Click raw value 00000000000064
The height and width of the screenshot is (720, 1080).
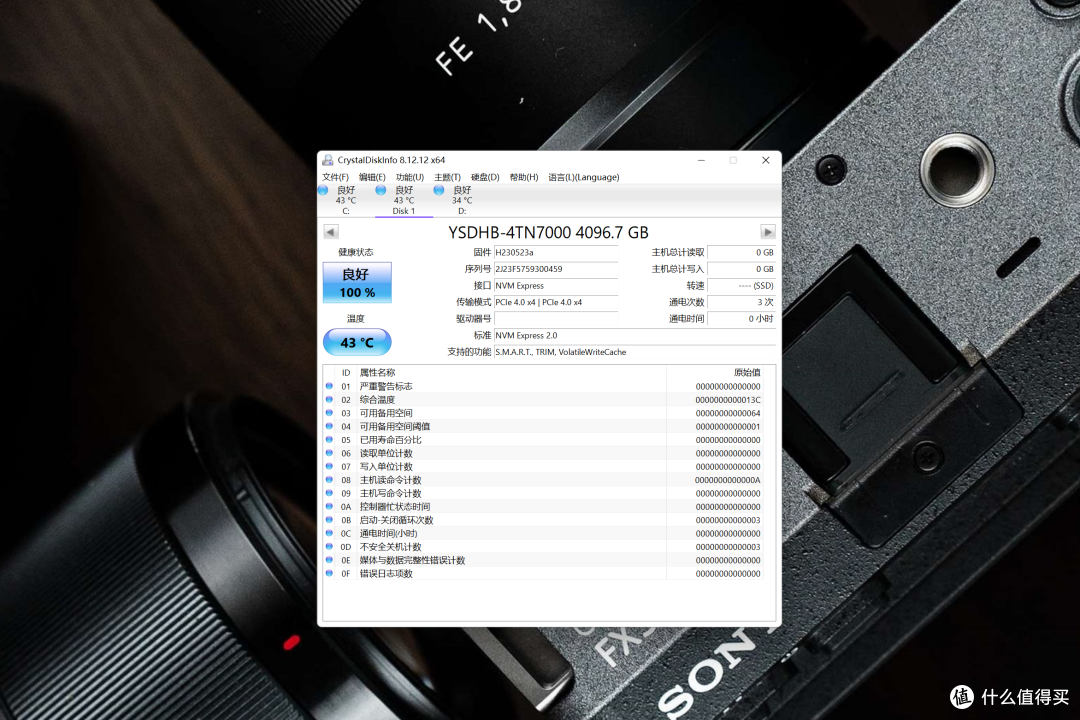(727, 413)
